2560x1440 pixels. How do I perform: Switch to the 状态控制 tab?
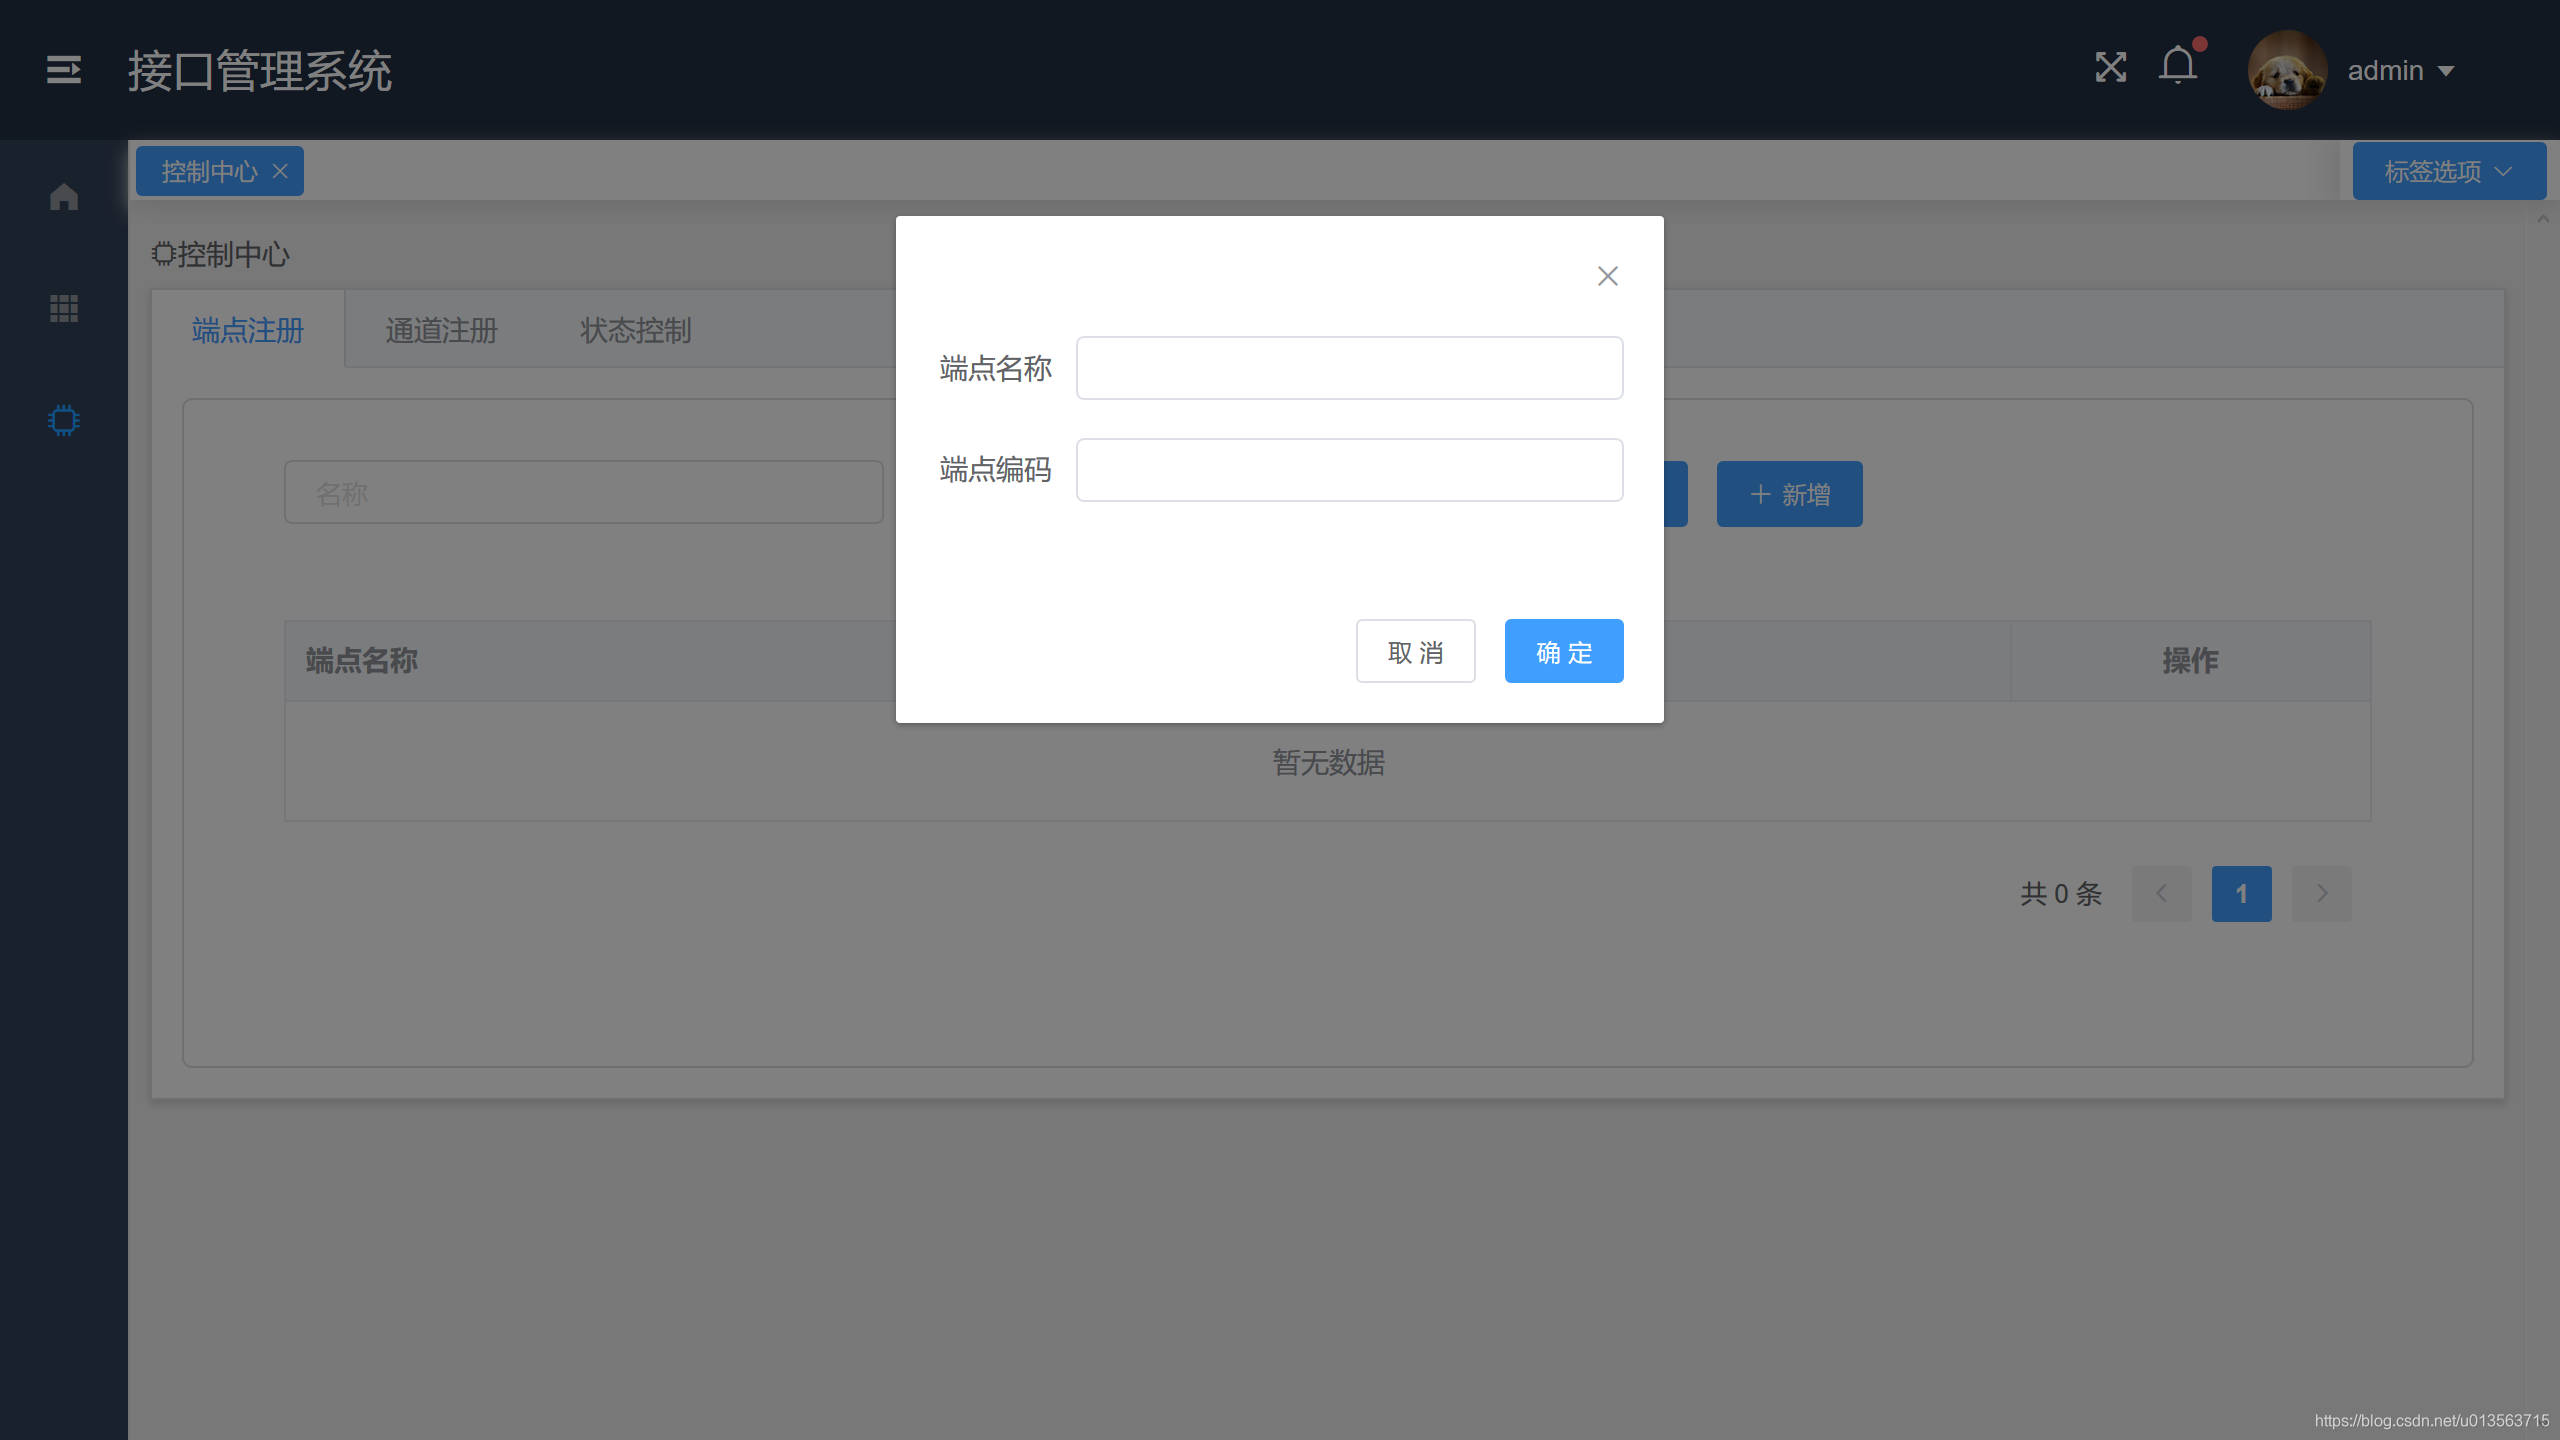click(635, 330)
